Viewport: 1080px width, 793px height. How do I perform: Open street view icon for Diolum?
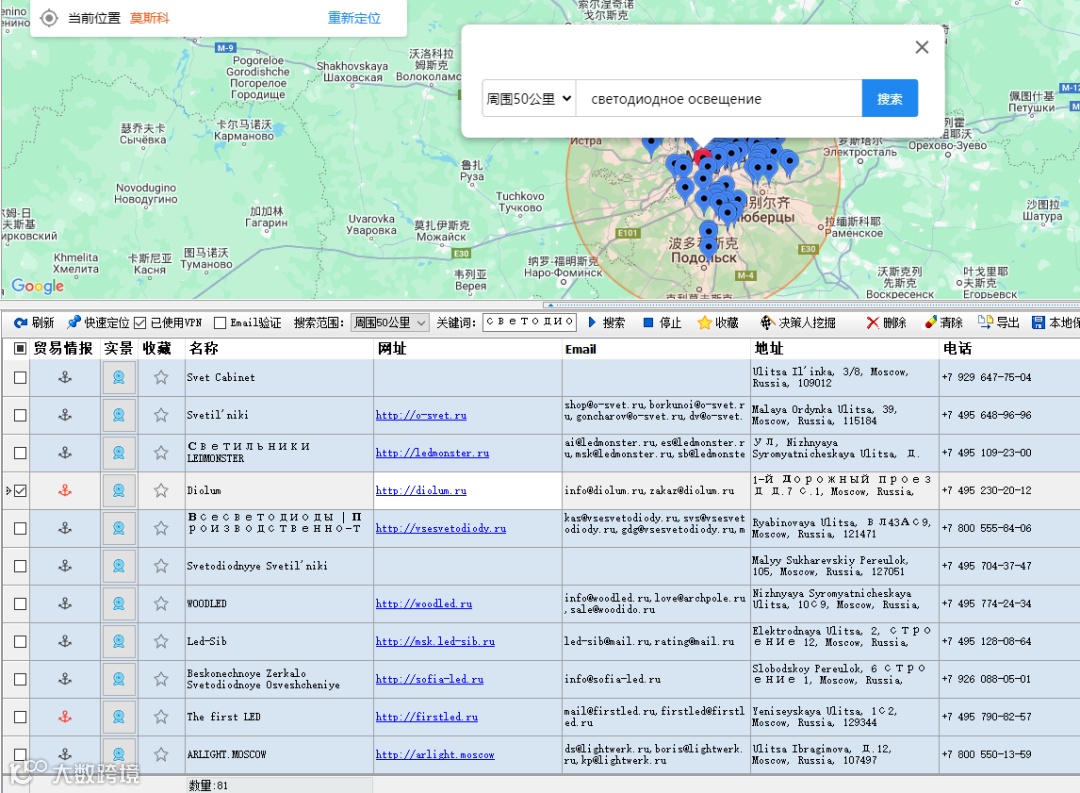[x=118, y=491]
